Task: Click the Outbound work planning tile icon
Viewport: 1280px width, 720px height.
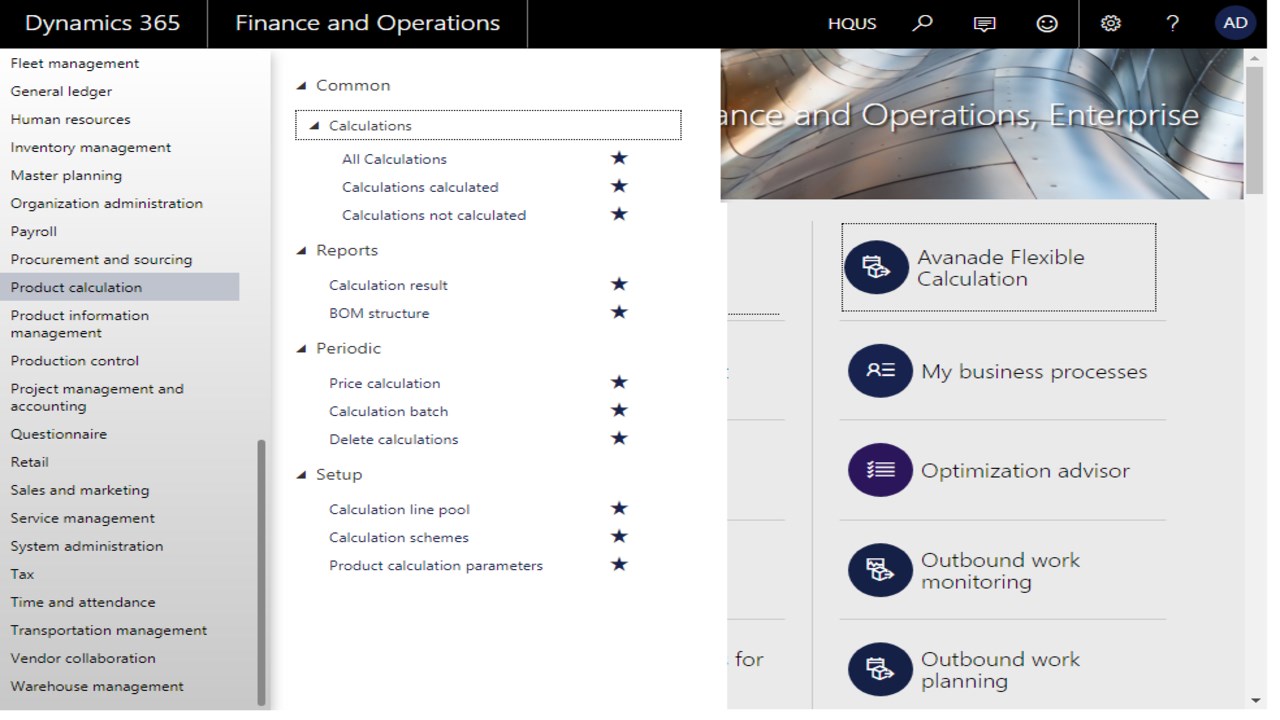Action: 880,669
